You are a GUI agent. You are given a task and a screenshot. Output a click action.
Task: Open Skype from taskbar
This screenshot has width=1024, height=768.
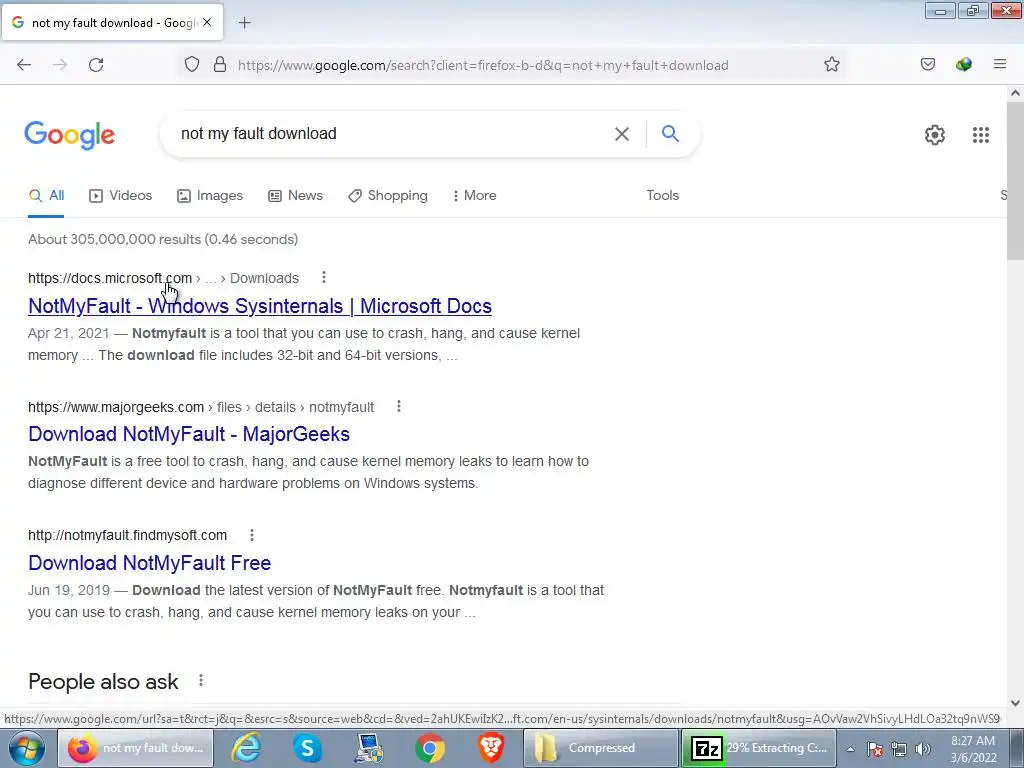[308, 748]
